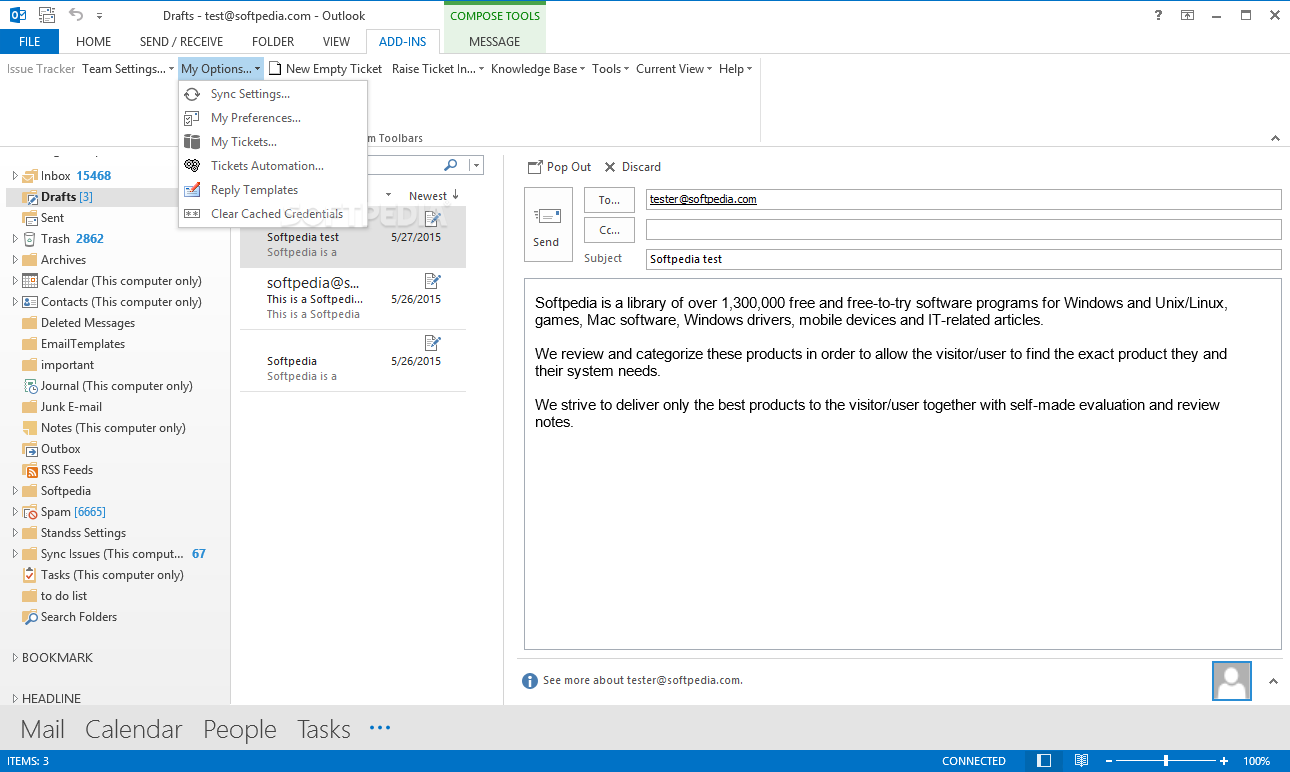Click the Journal folder icon

tap(30, 386)
